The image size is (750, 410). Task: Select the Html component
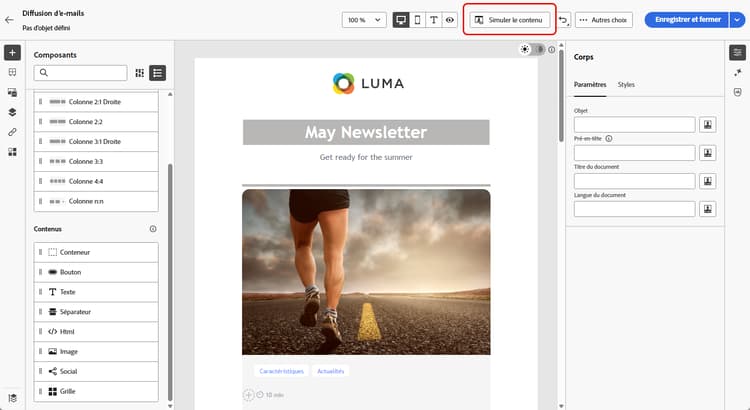tap(96, 332)
